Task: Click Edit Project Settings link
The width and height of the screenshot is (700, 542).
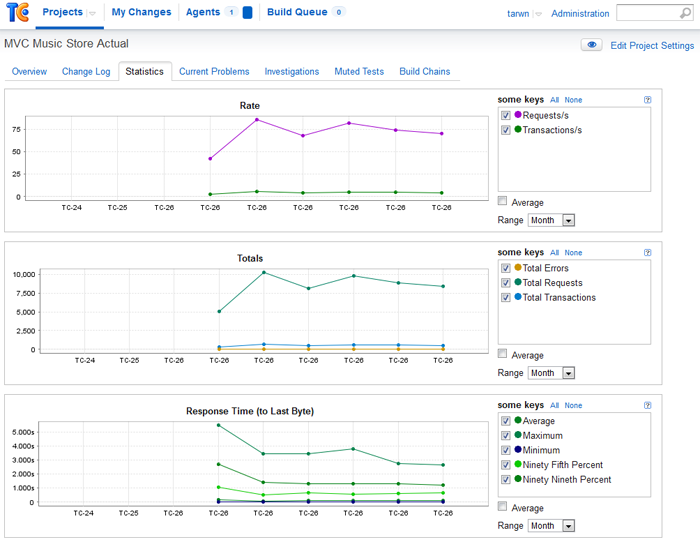Action: point(652,46)
